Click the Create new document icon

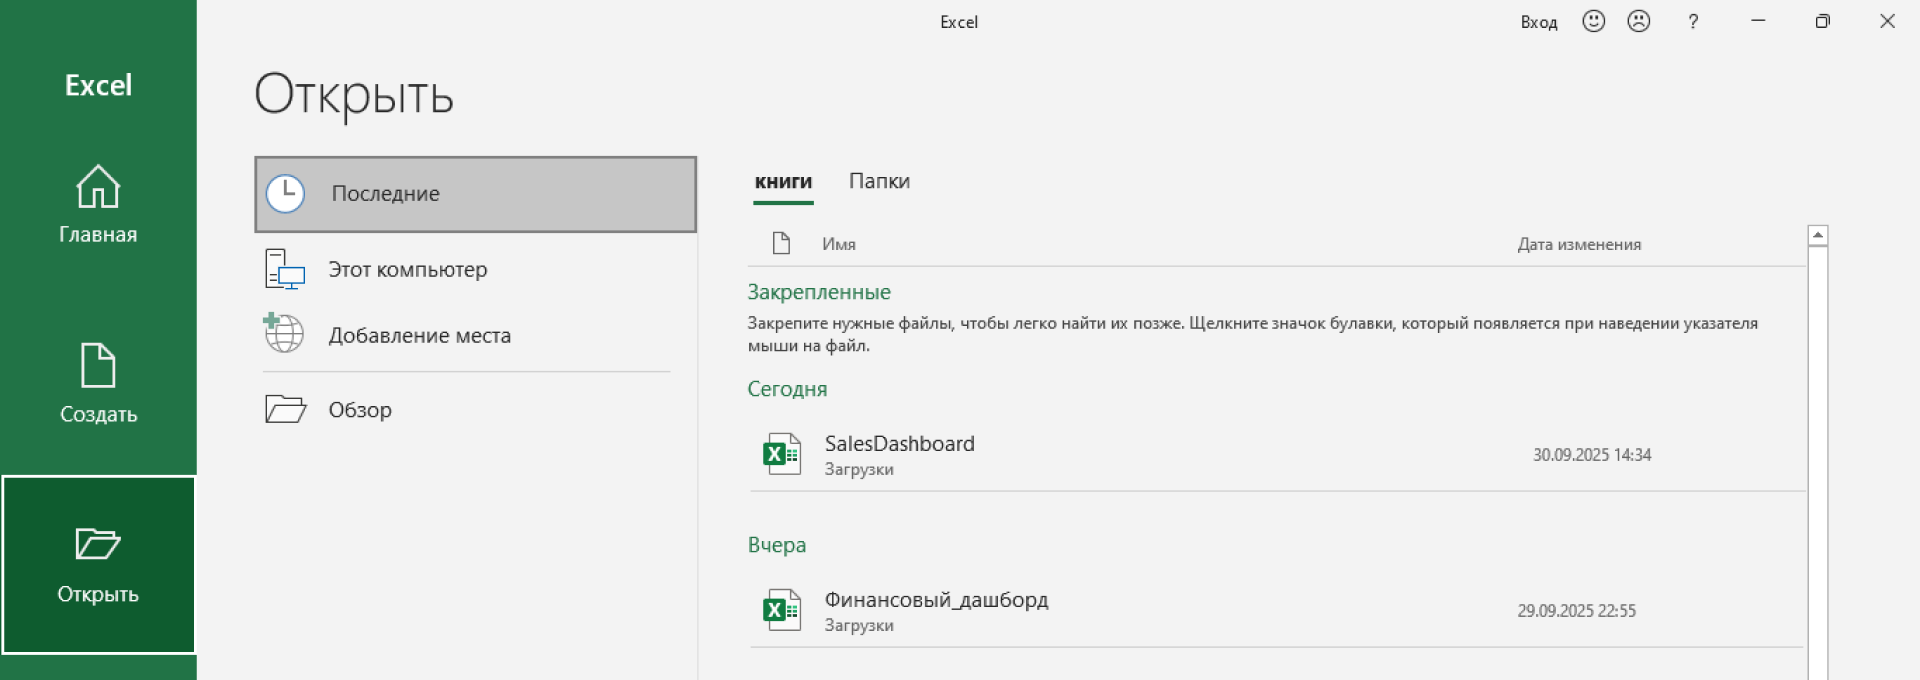98,365
